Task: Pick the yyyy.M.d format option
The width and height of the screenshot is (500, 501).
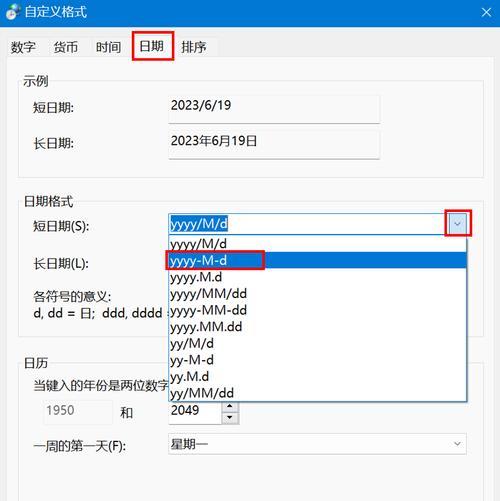Action: [x=317, y=277]
